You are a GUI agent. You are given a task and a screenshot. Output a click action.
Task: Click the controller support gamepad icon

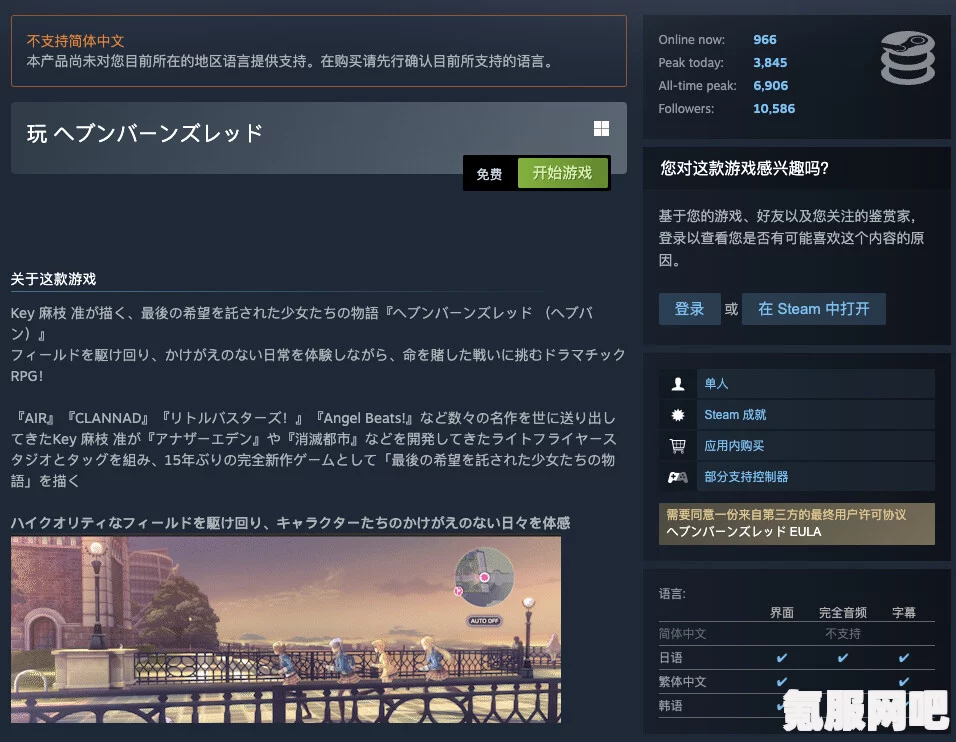(x=677, y=477)
